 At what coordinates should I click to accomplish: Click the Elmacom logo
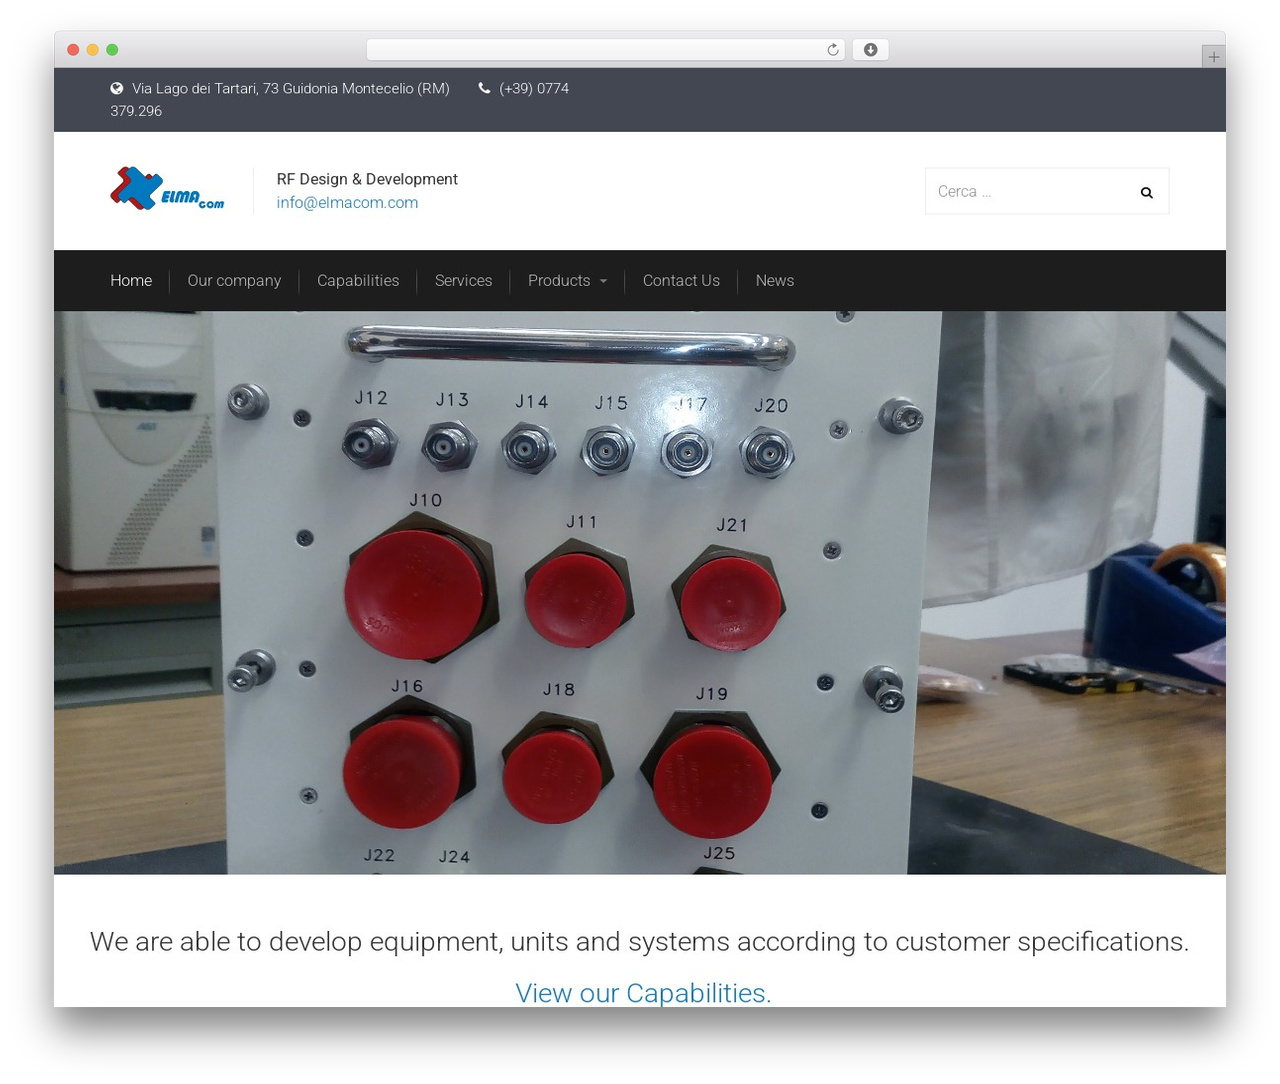tap(167, 188)
